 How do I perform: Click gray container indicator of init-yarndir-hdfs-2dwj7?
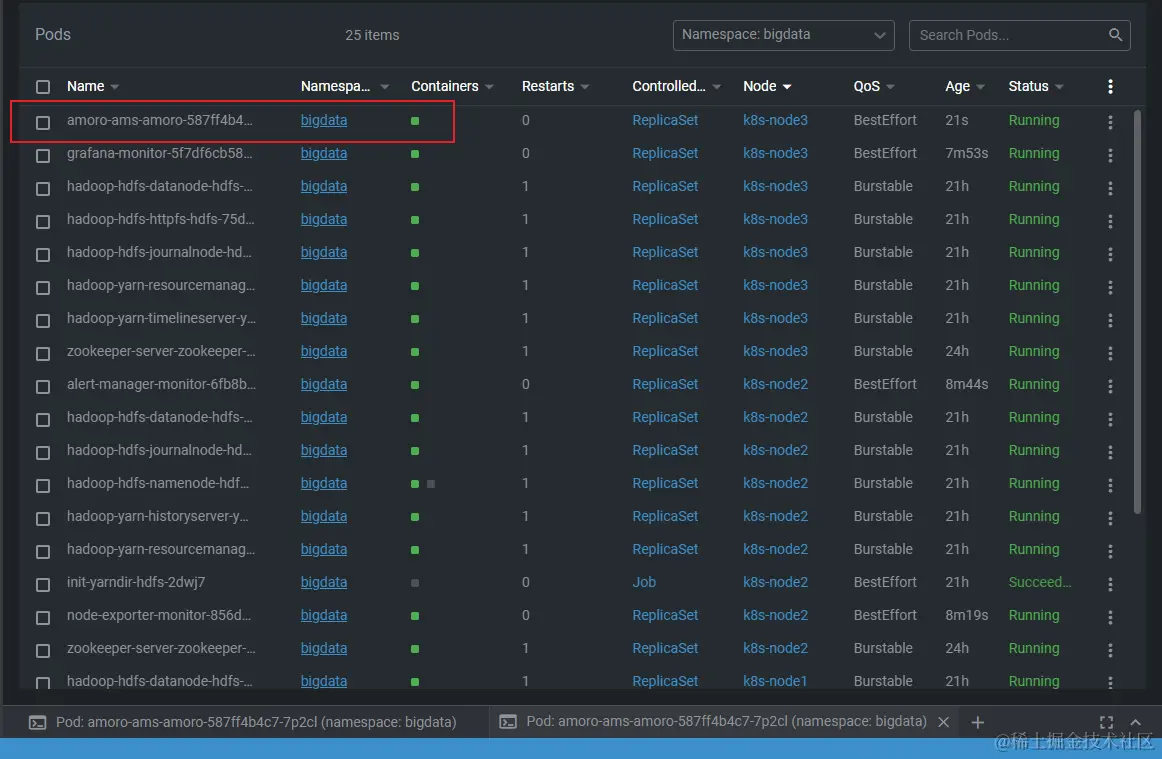tap(415, 583)
